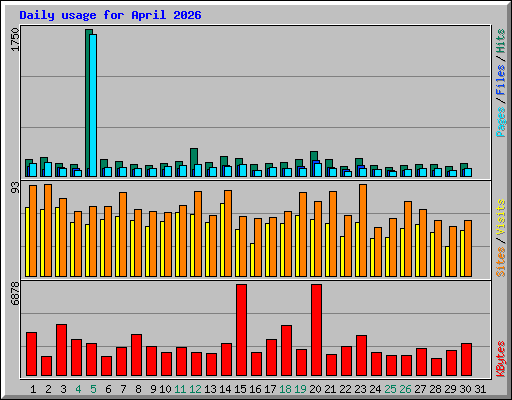Click the tall cyan Pages bar for day 5
Viewport: 512px width, 400px height.
[x=93, y=105]
